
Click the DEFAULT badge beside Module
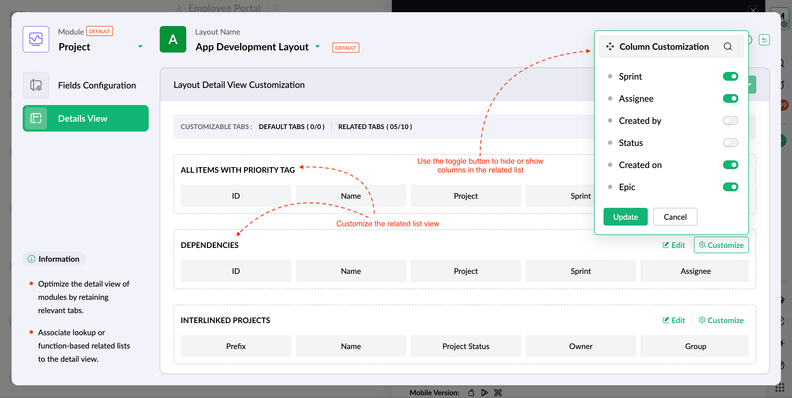100,31
